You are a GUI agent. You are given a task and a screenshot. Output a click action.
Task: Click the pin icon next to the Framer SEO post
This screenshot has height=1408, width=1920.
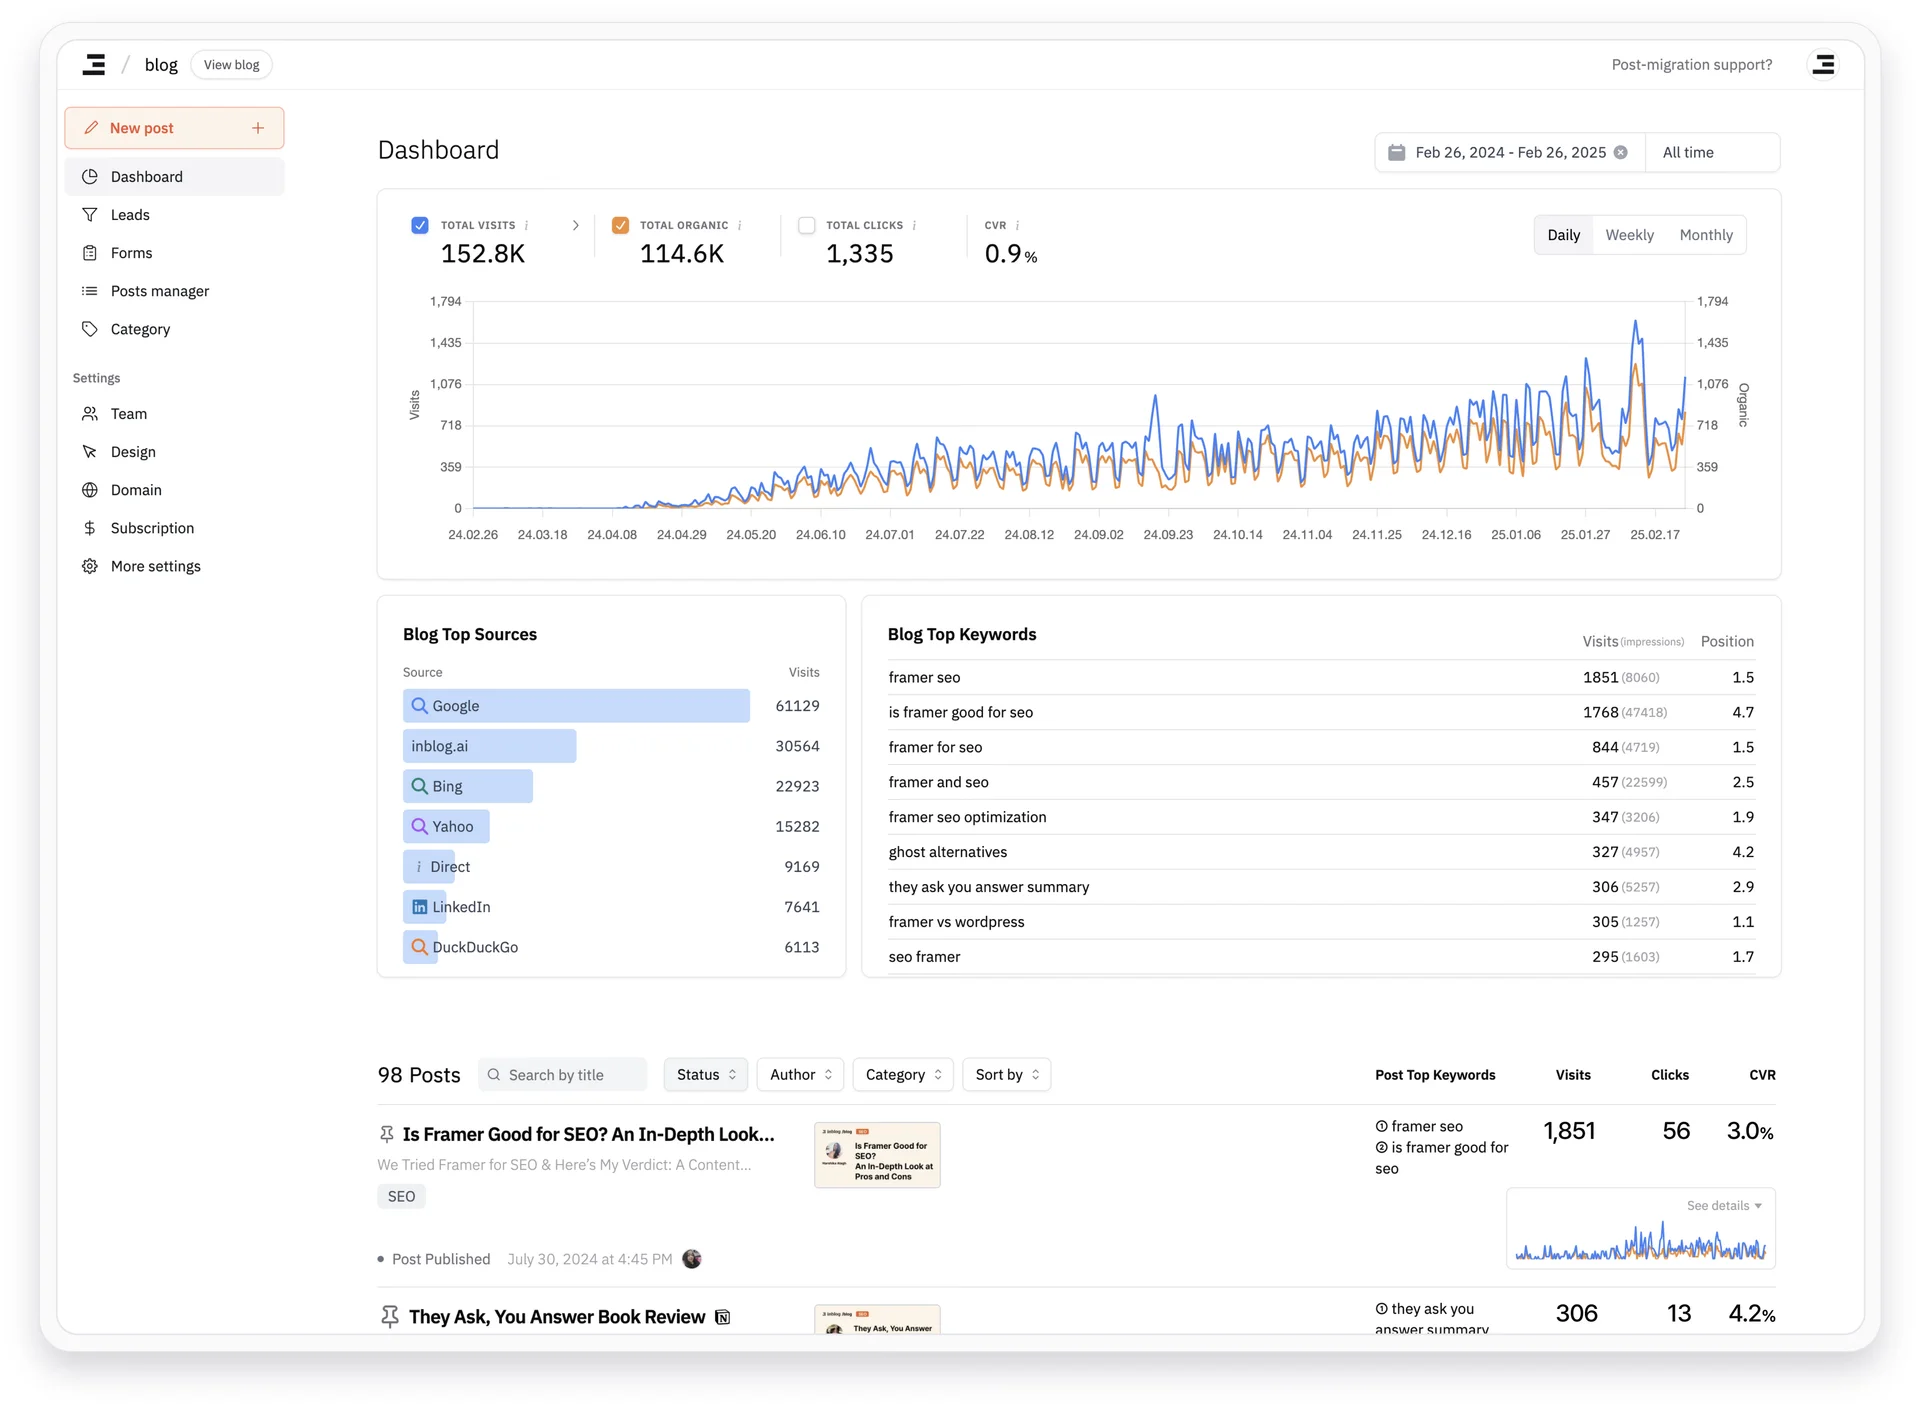387,1134
